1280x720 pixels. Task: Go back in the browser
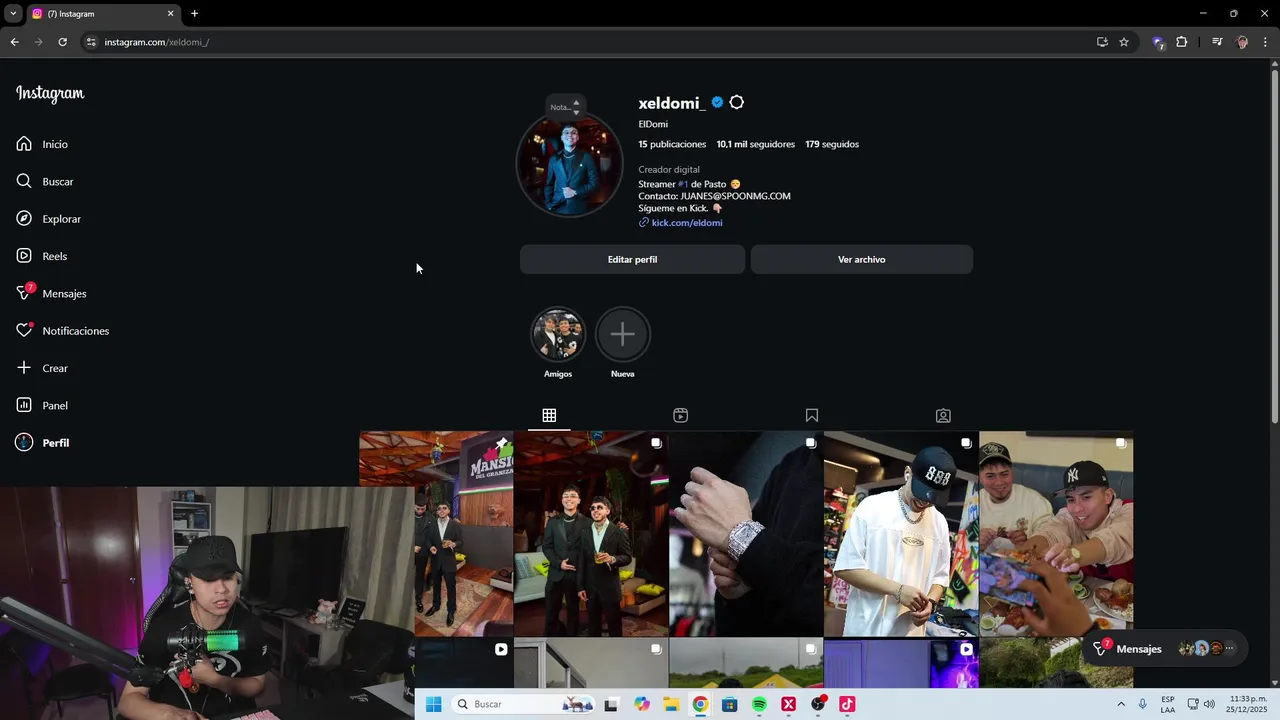pos(14,42)
